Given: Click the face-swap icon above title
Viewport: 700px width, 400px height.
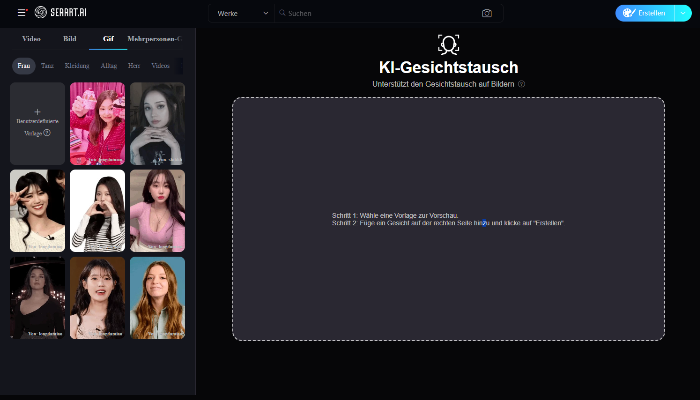Looking at the screenshot, I should point(448,44).
